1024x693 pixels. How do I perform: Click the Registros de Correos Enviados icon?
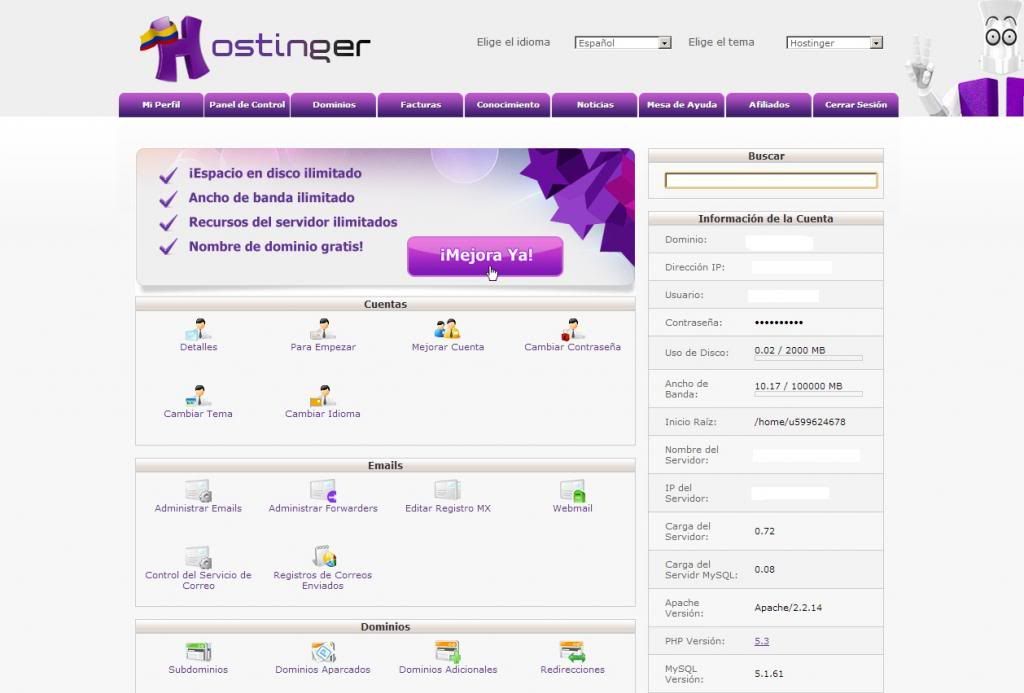click(x=324, y=556)
